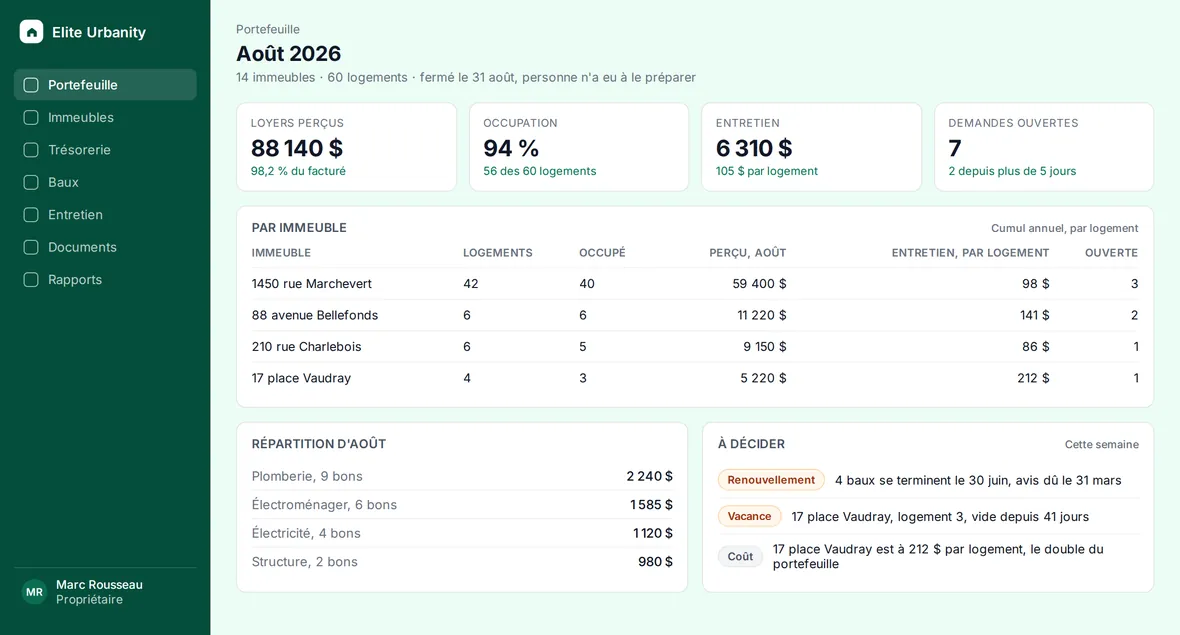Click "98,2 % du facturé" text
The image size is (1180, 635).
298,172
